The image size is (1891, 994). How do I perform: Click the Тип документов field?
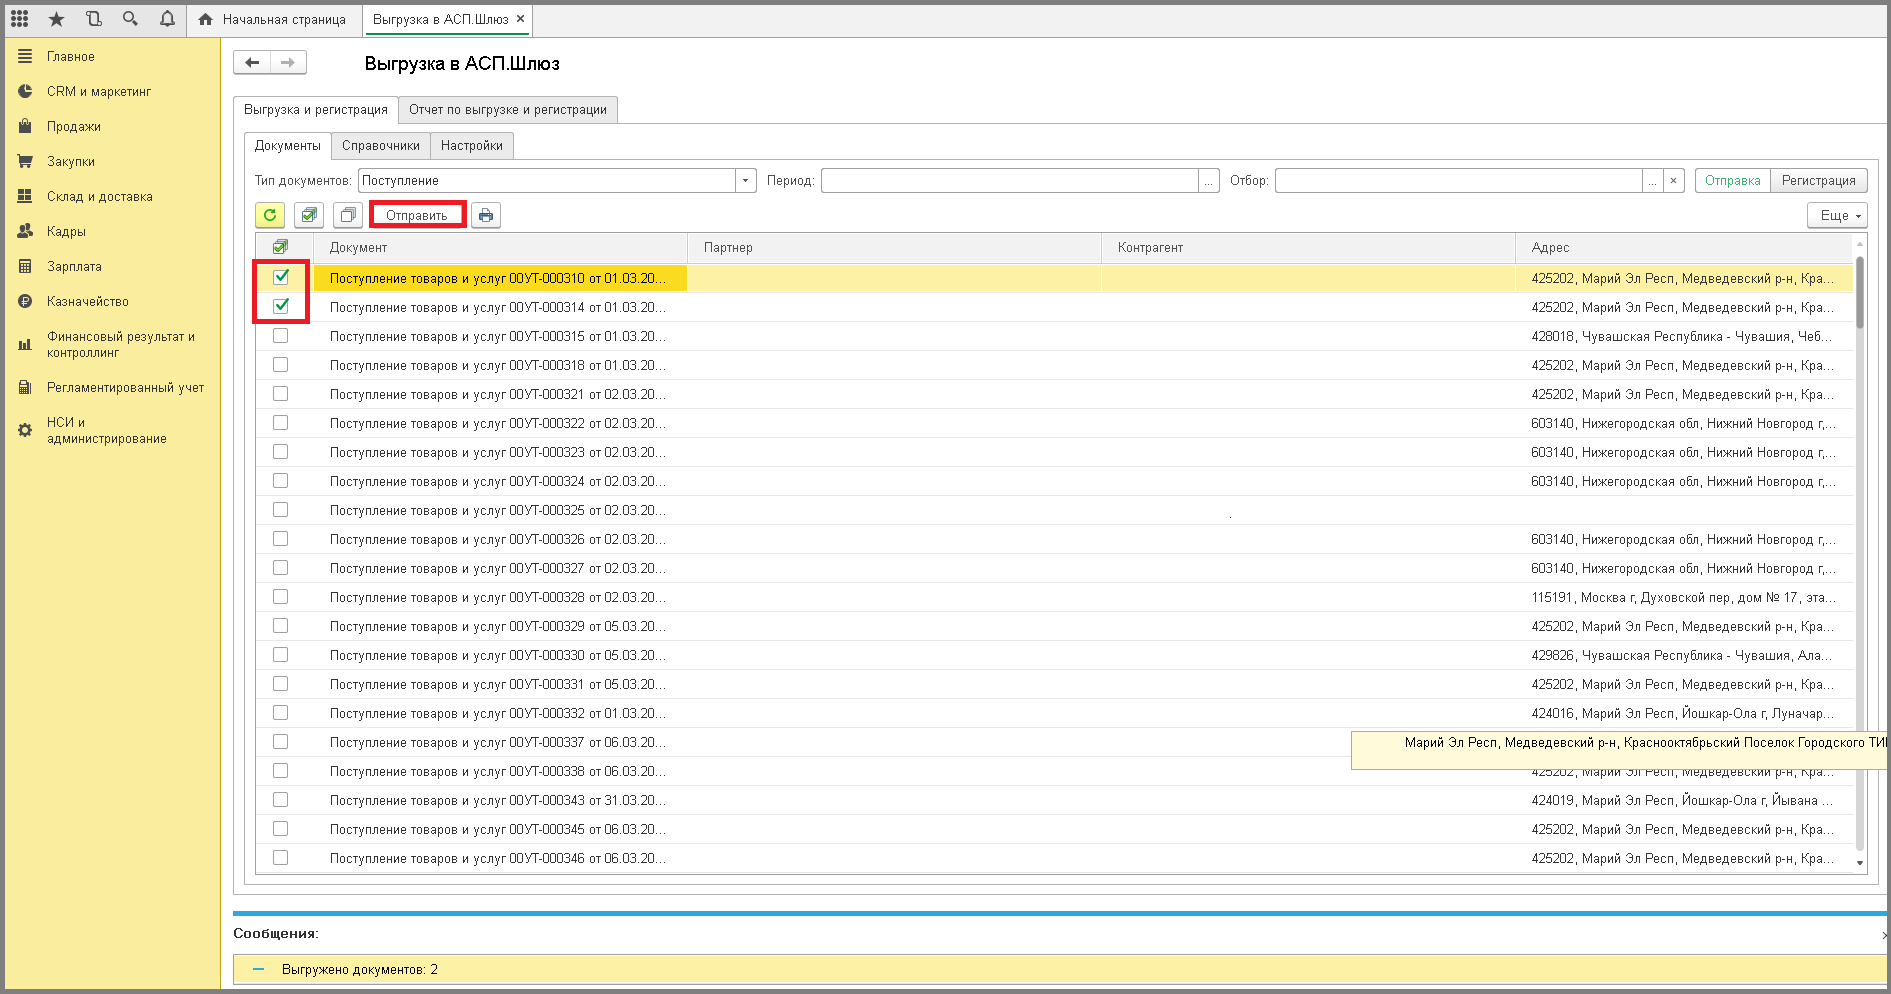click(548, 181)
